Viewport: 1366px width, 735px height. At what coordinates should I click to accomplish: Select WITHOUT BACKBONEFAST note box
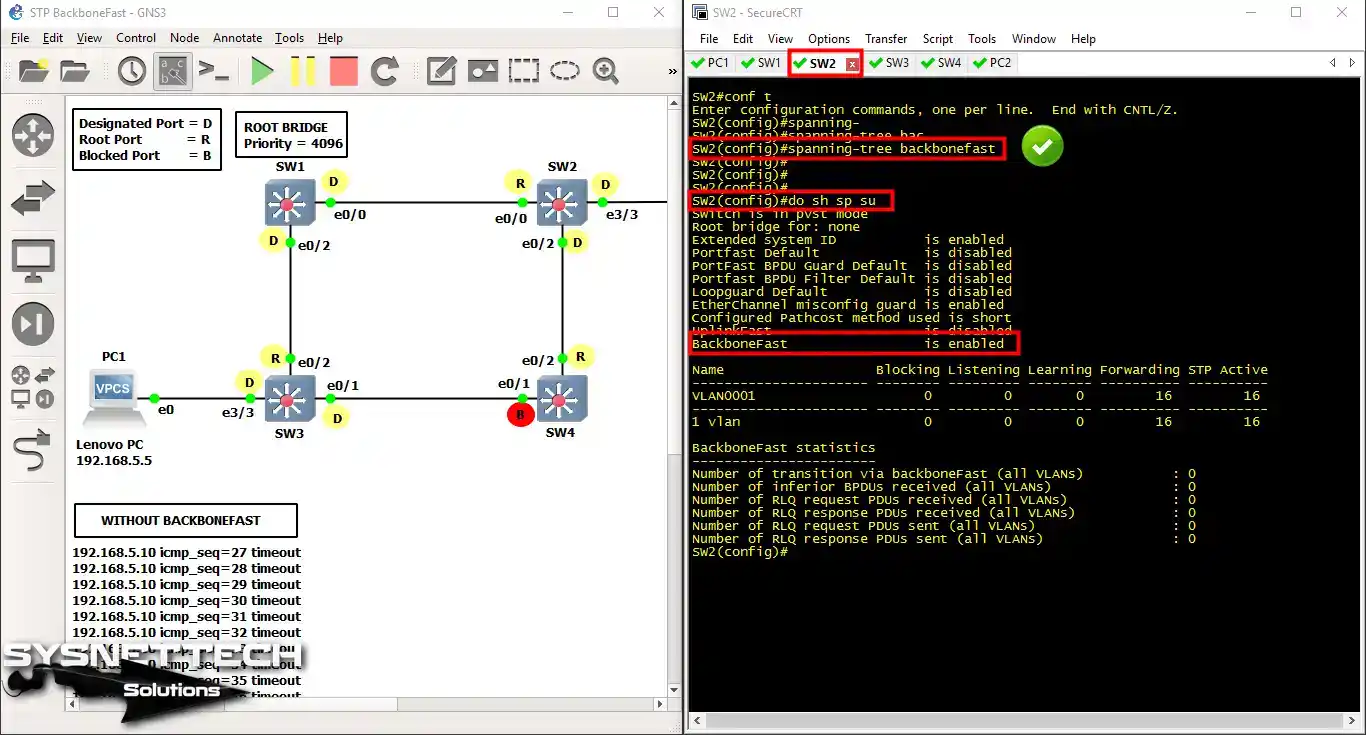pos(186,520)
